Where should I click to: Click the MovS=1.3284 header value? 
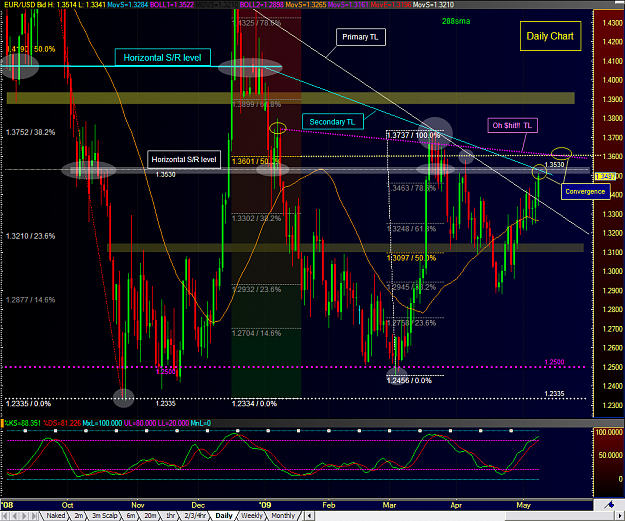[x=128, y=5]
